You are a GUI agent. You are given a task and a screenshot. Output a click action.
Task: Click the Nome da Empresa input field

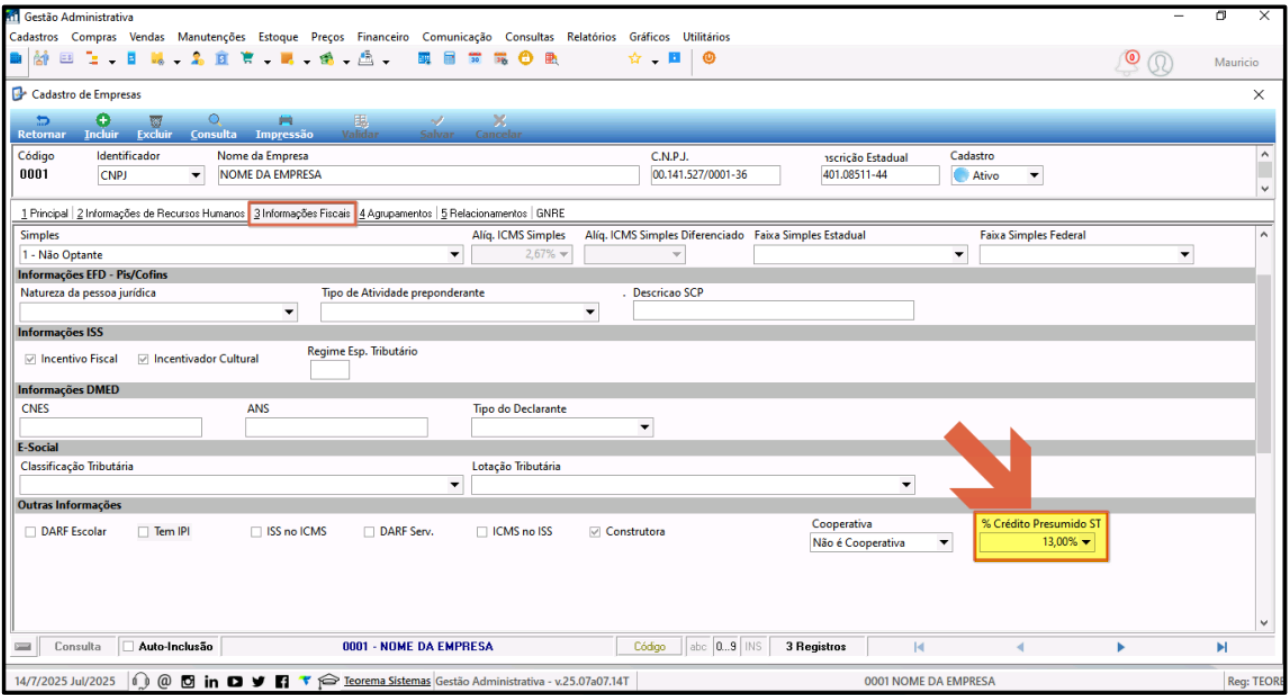428,175
